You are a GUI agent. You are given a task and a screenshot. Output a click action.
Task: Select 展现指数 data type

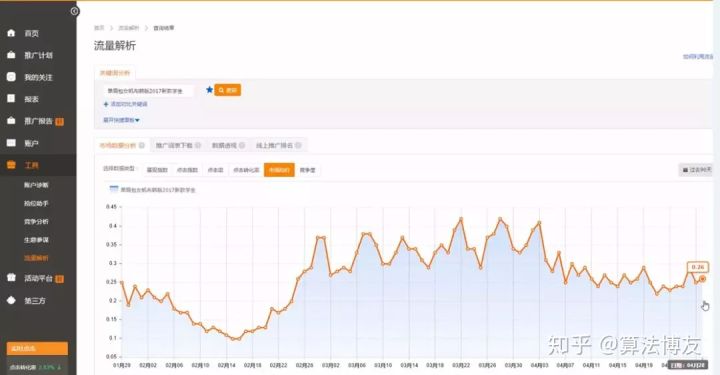click(x=157, y=170)
